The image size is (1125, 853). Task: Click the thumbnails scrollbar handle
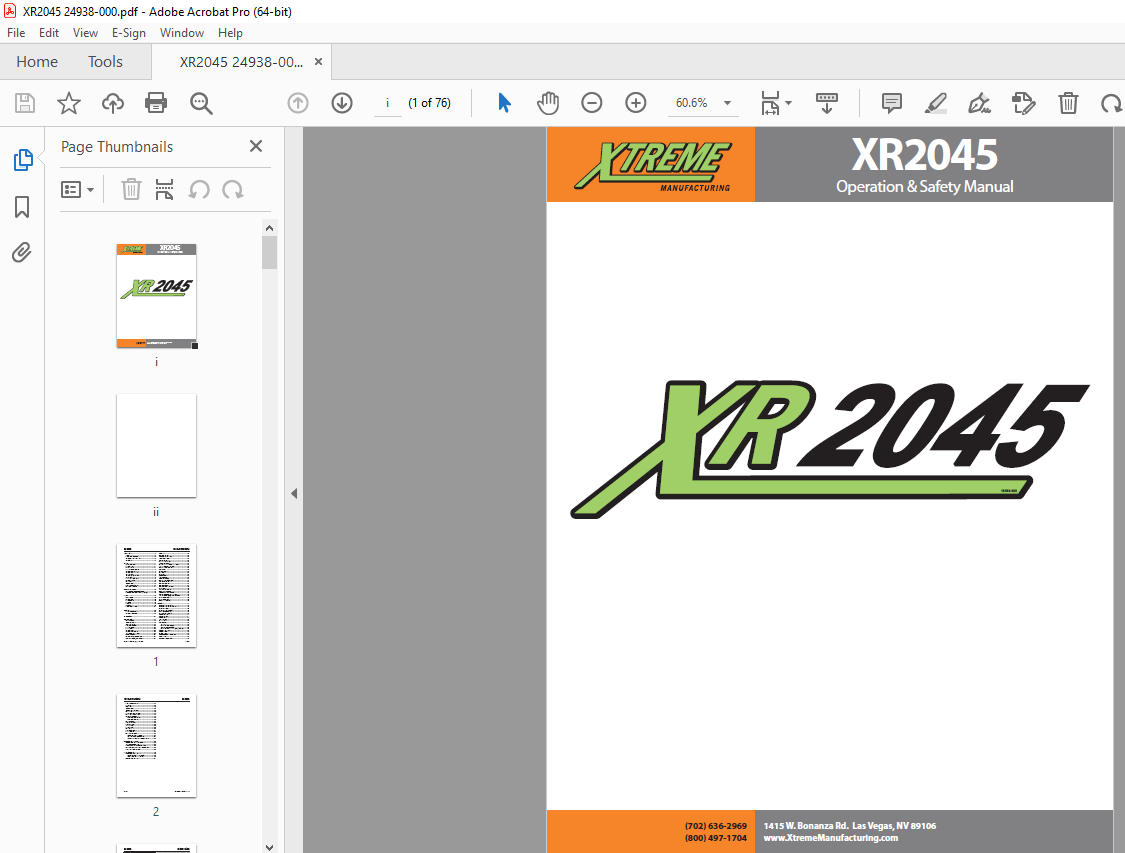pyautogui.click(x=270, y=253)
